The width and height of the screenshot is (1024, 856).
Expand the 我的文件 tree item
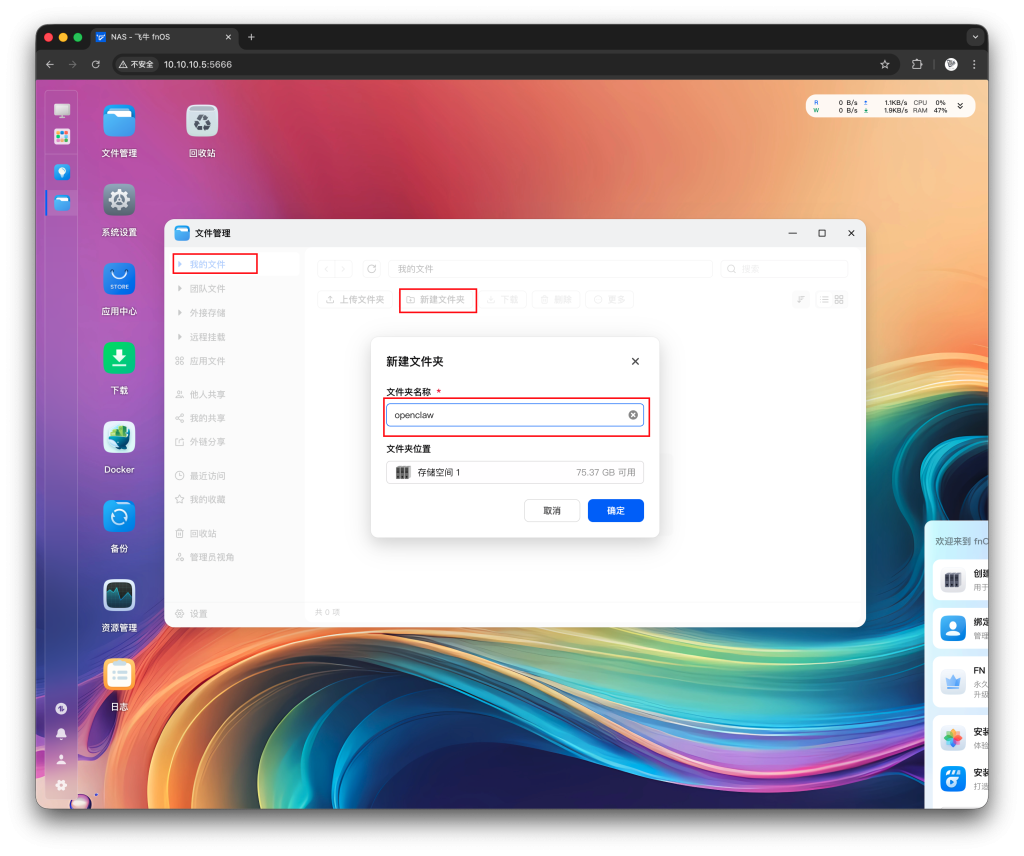pyautogui.click(x=180, y=264)
